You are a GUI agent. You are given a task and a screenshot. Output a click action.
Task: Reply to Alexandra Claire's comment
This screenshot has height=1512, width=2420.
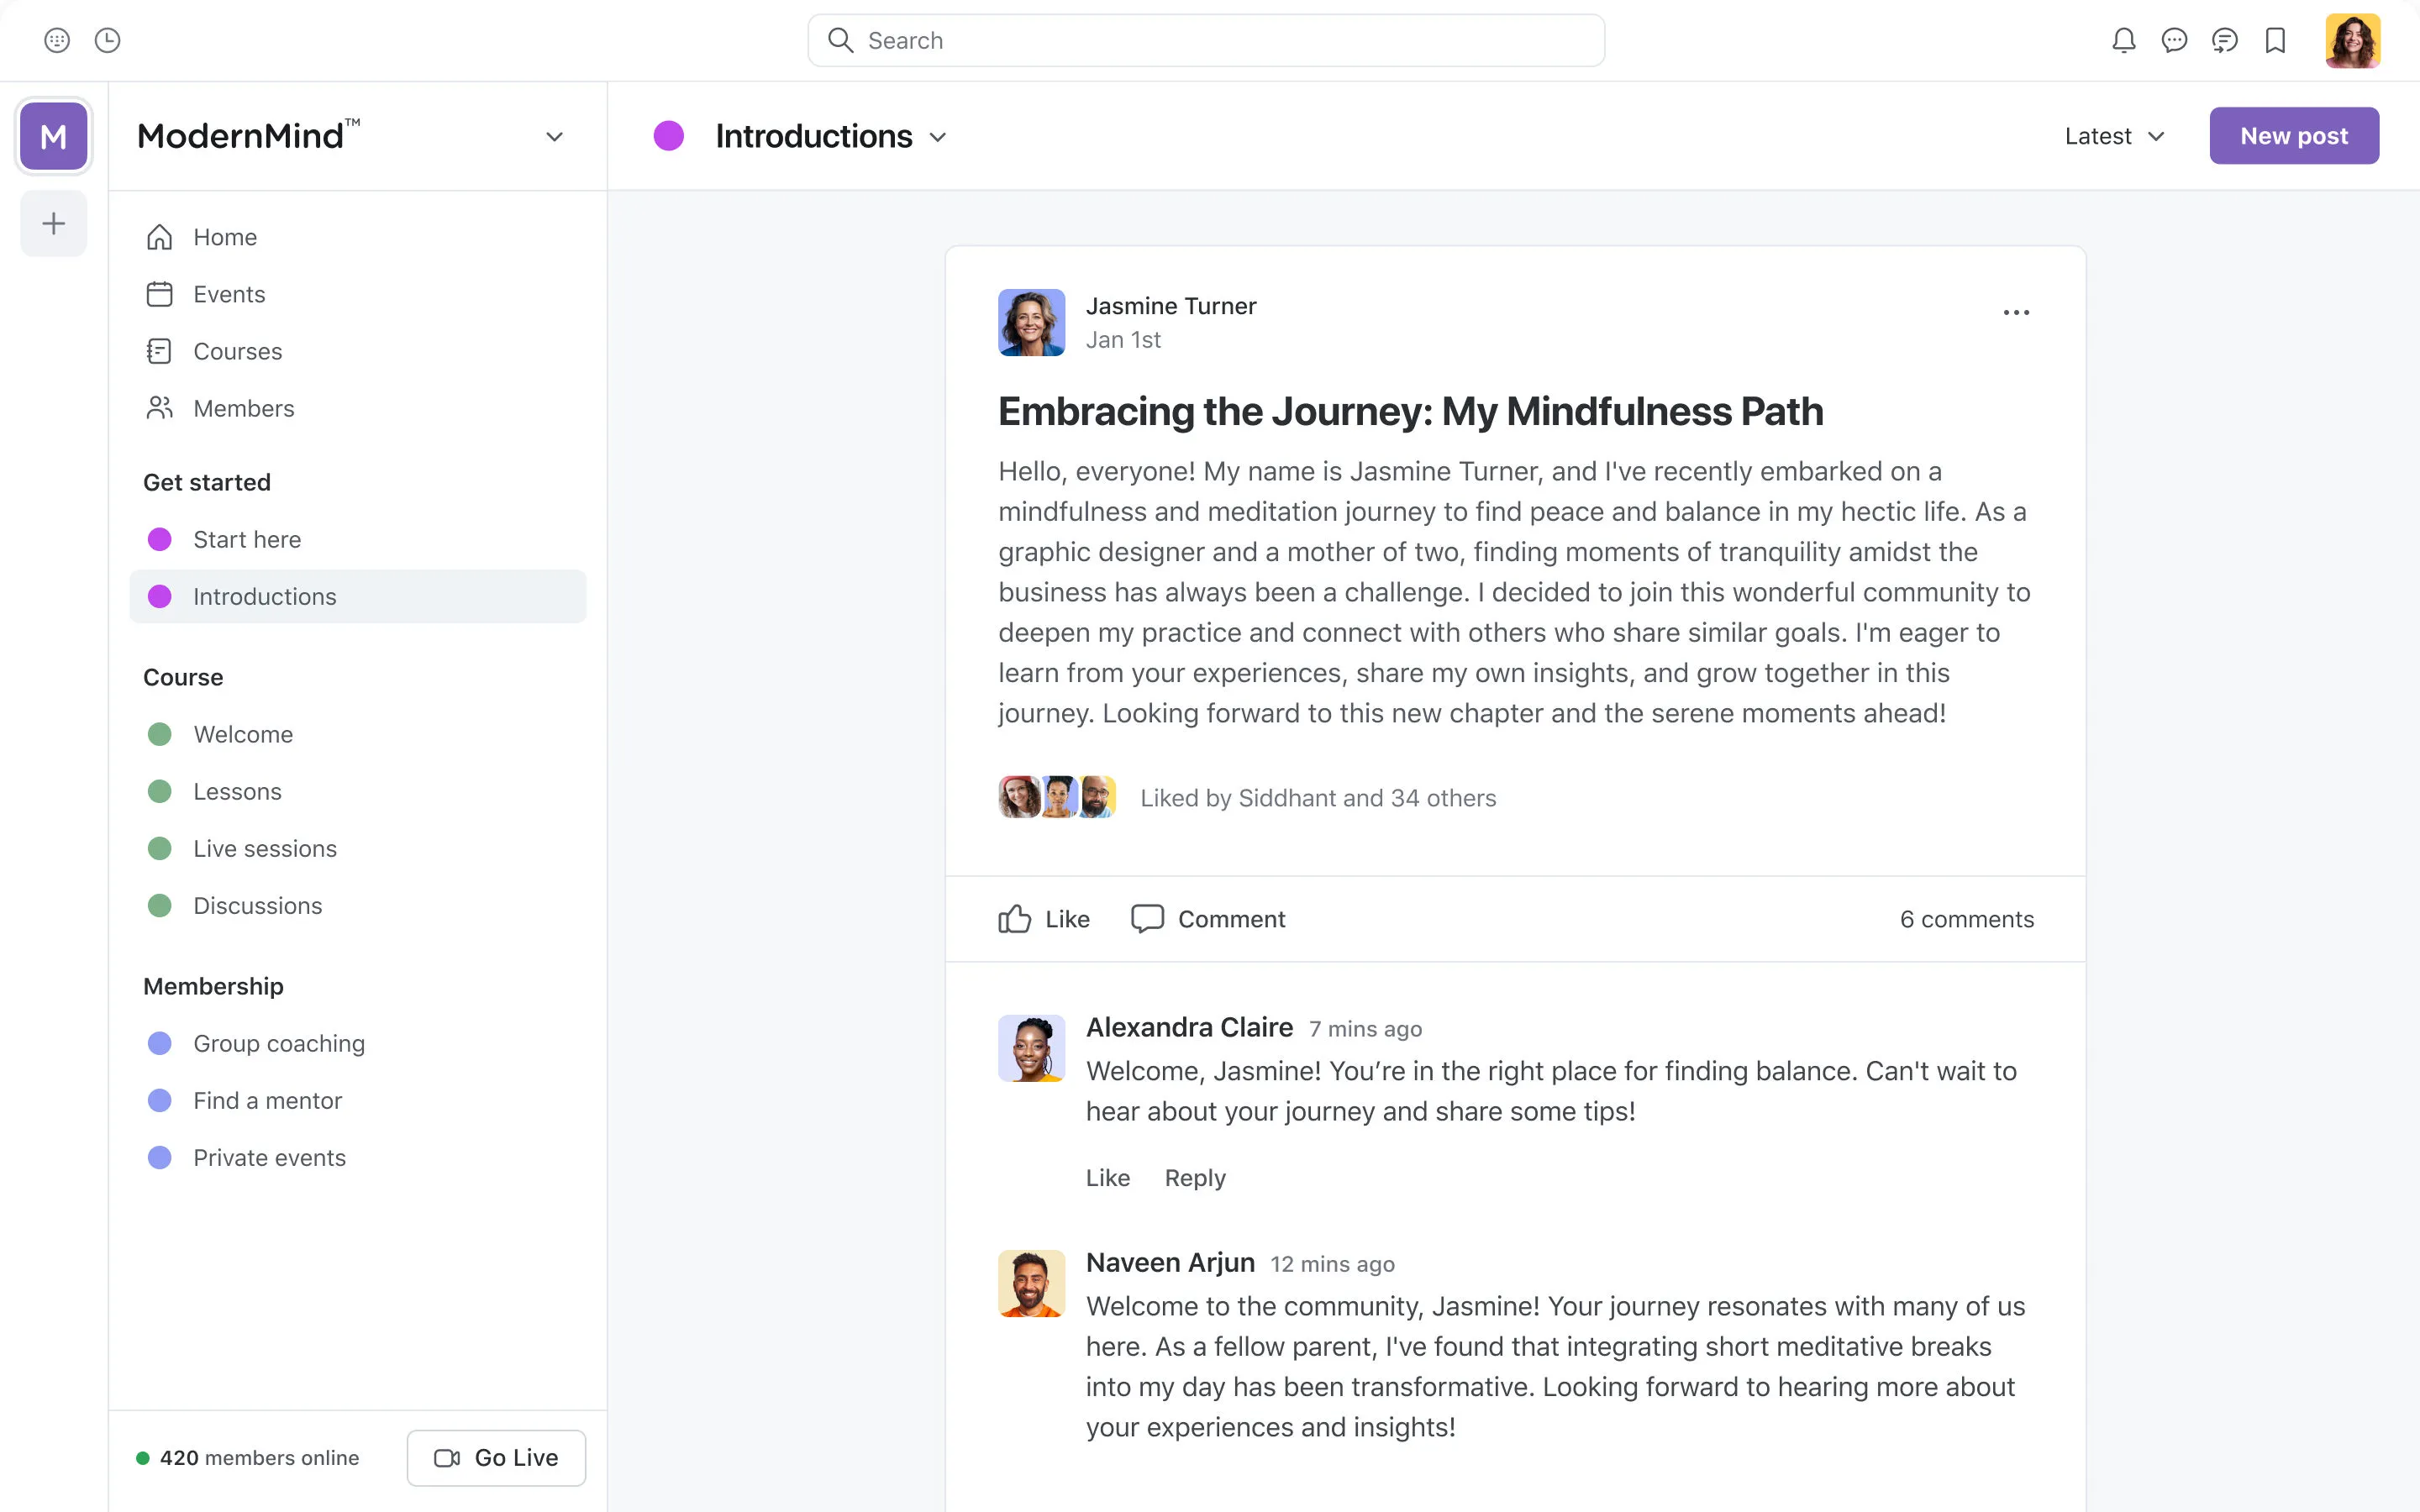[1194, 1177]
